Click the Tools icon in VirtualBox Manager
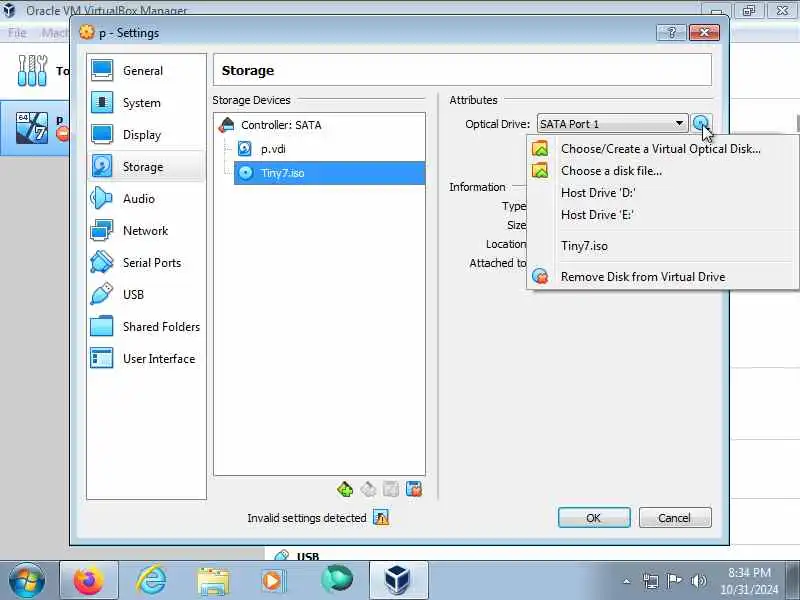 (32, 70)
